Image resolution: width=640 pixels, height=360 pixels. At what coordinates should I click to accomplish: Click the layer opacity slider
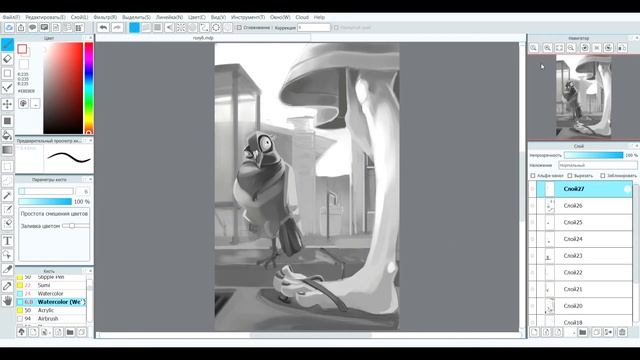[593, 155]
